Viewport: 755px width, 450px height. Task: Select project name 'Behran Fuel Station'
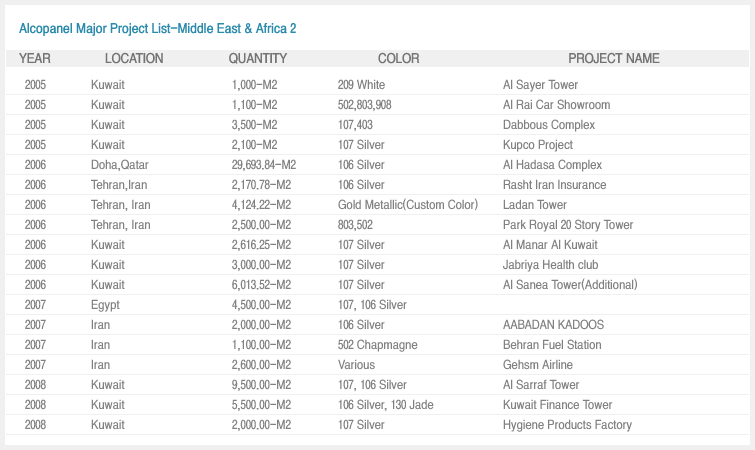pyautogui.click(x=552, y=345)
